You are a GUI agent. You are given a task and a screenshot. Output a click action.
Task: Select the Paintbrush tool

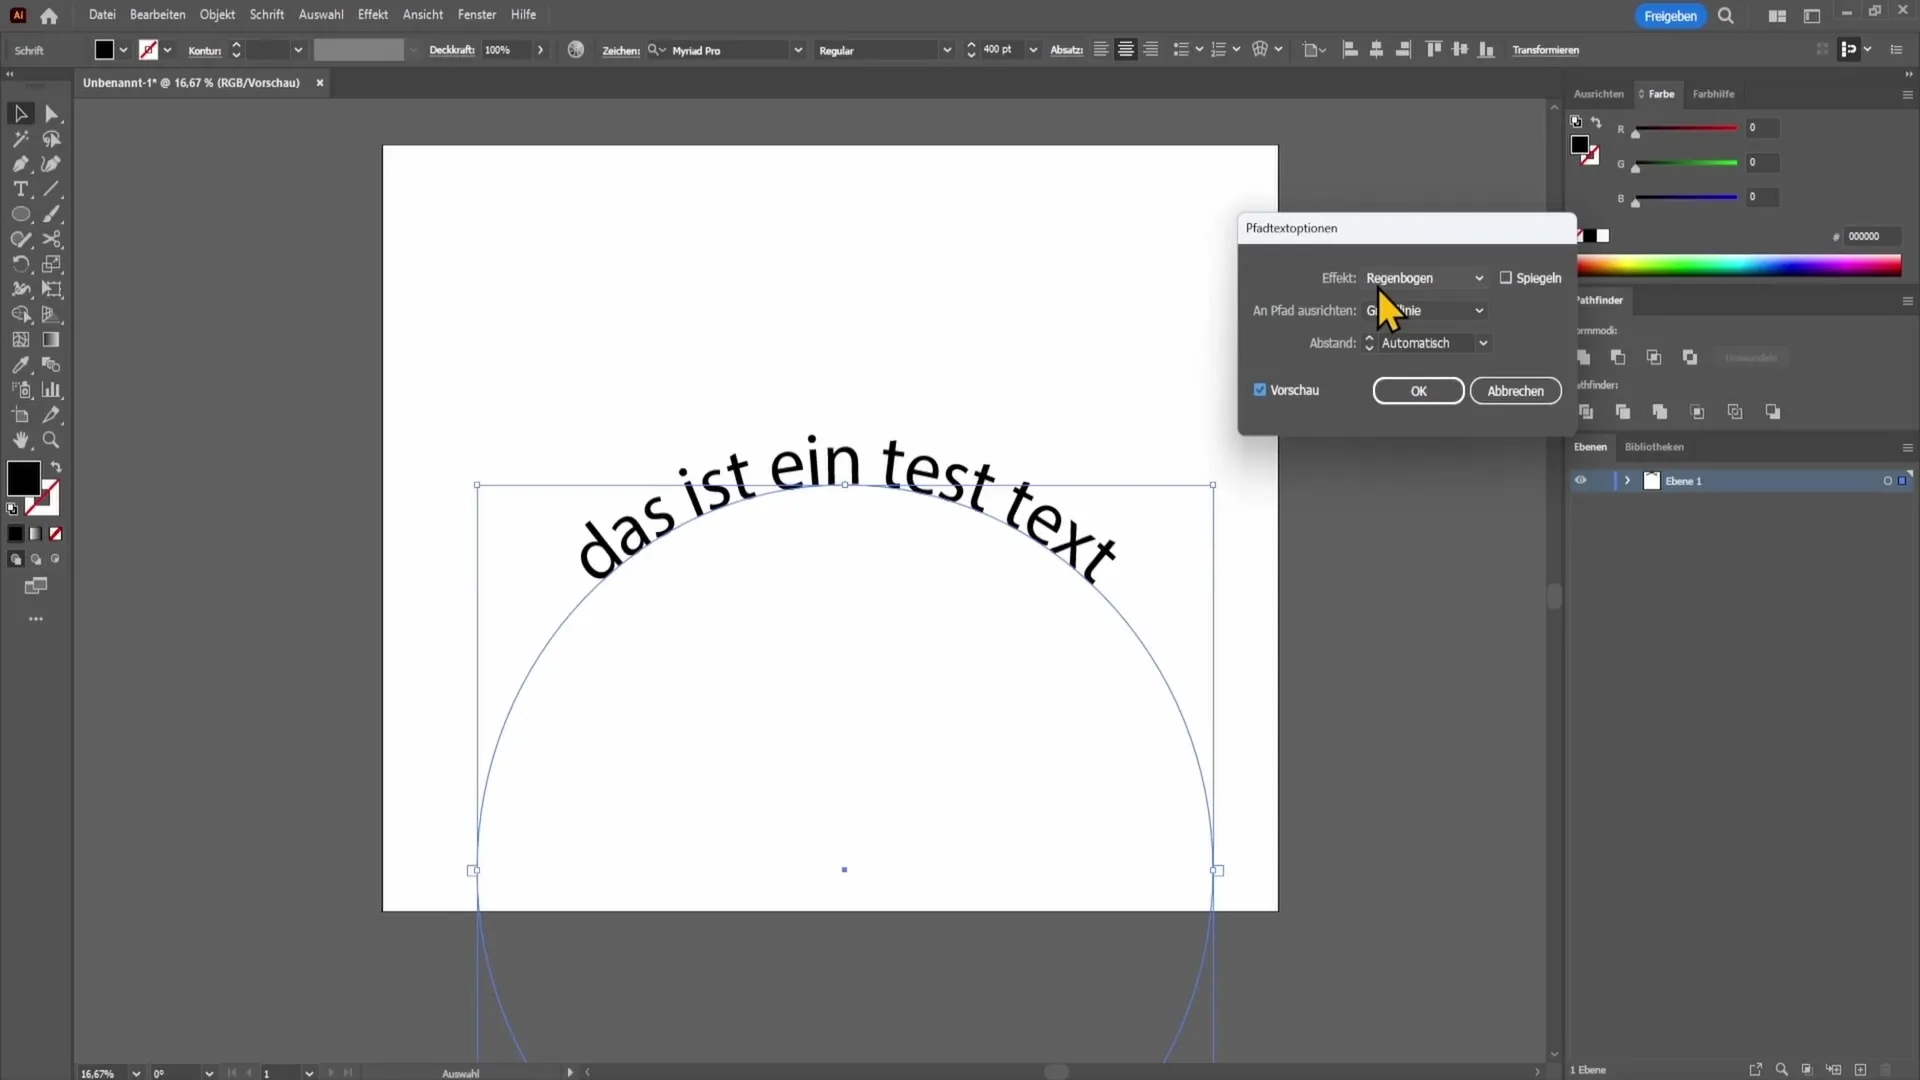52,214
